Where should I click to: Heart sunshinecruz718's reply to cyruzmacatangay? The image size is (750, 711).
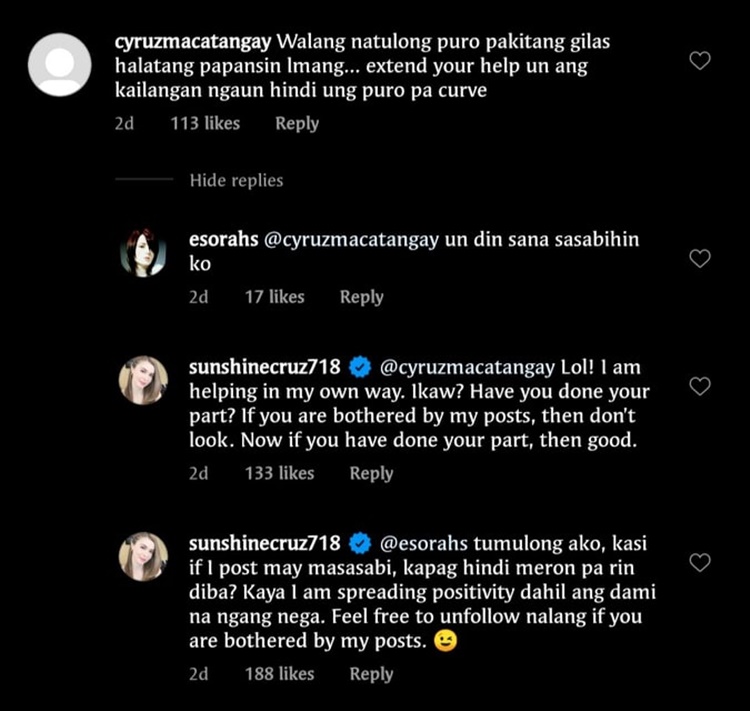pyautogui.click(x=700, y=386)
